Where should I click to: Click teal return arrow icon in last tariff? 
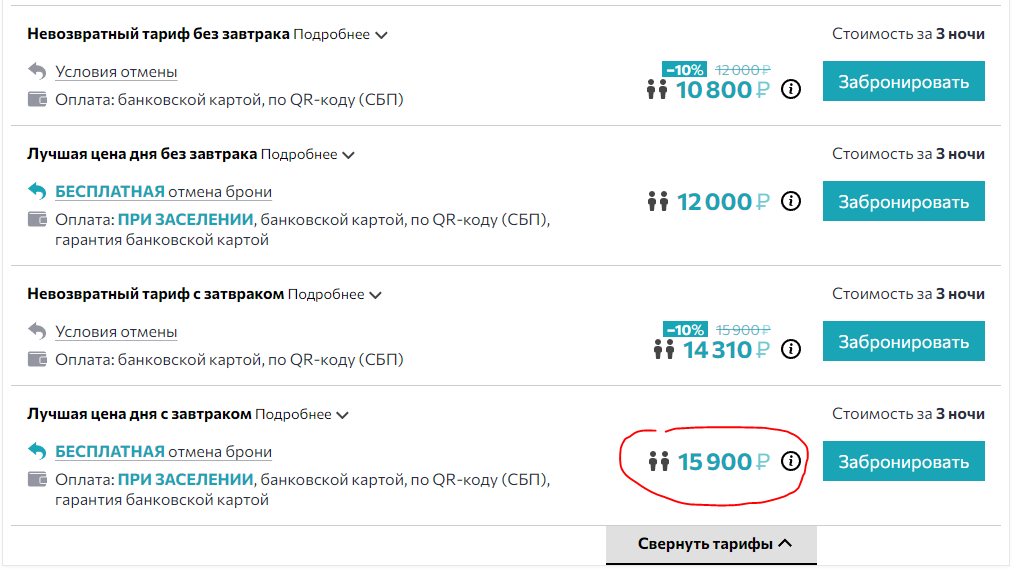point(37,450)
